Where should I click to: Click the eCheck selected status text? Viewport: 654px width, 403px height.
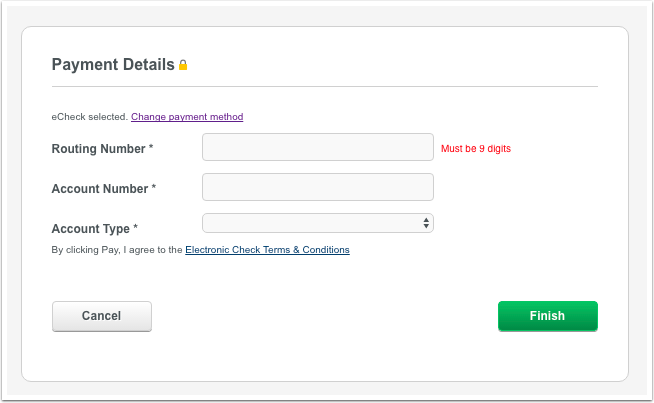(x=90, y=117)
